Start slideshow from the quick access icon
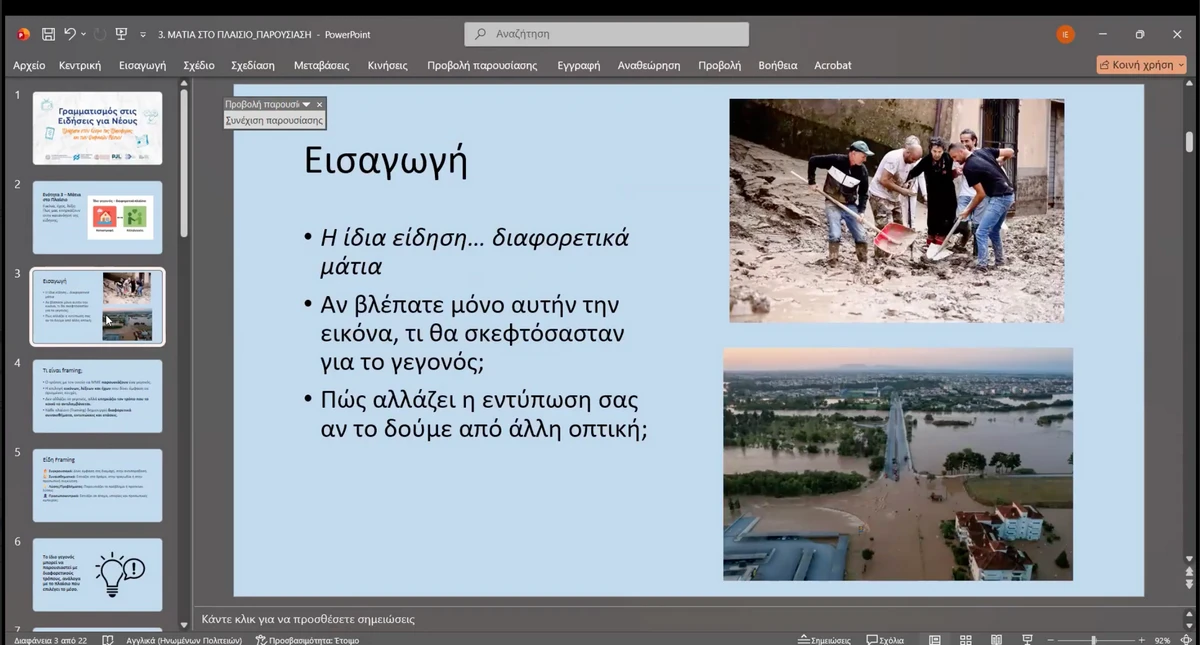Screen dimensions: 1200x645 coord(122,34)
